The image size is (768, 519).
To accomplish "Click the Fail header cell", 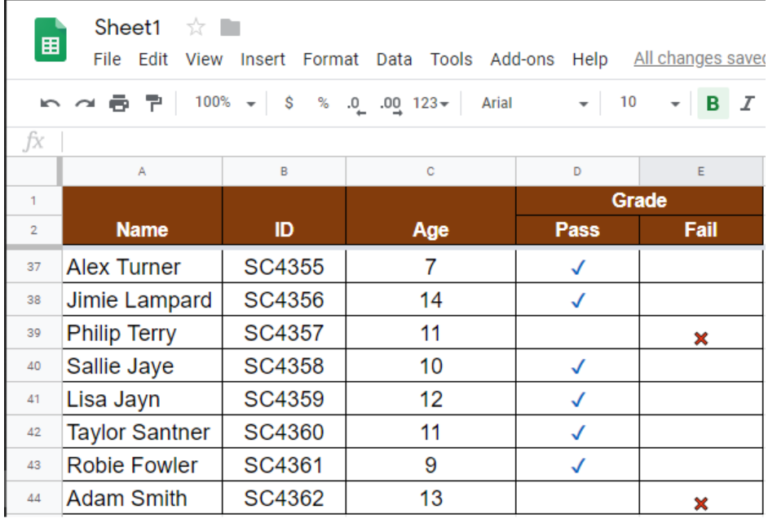I will pos(701,230).
